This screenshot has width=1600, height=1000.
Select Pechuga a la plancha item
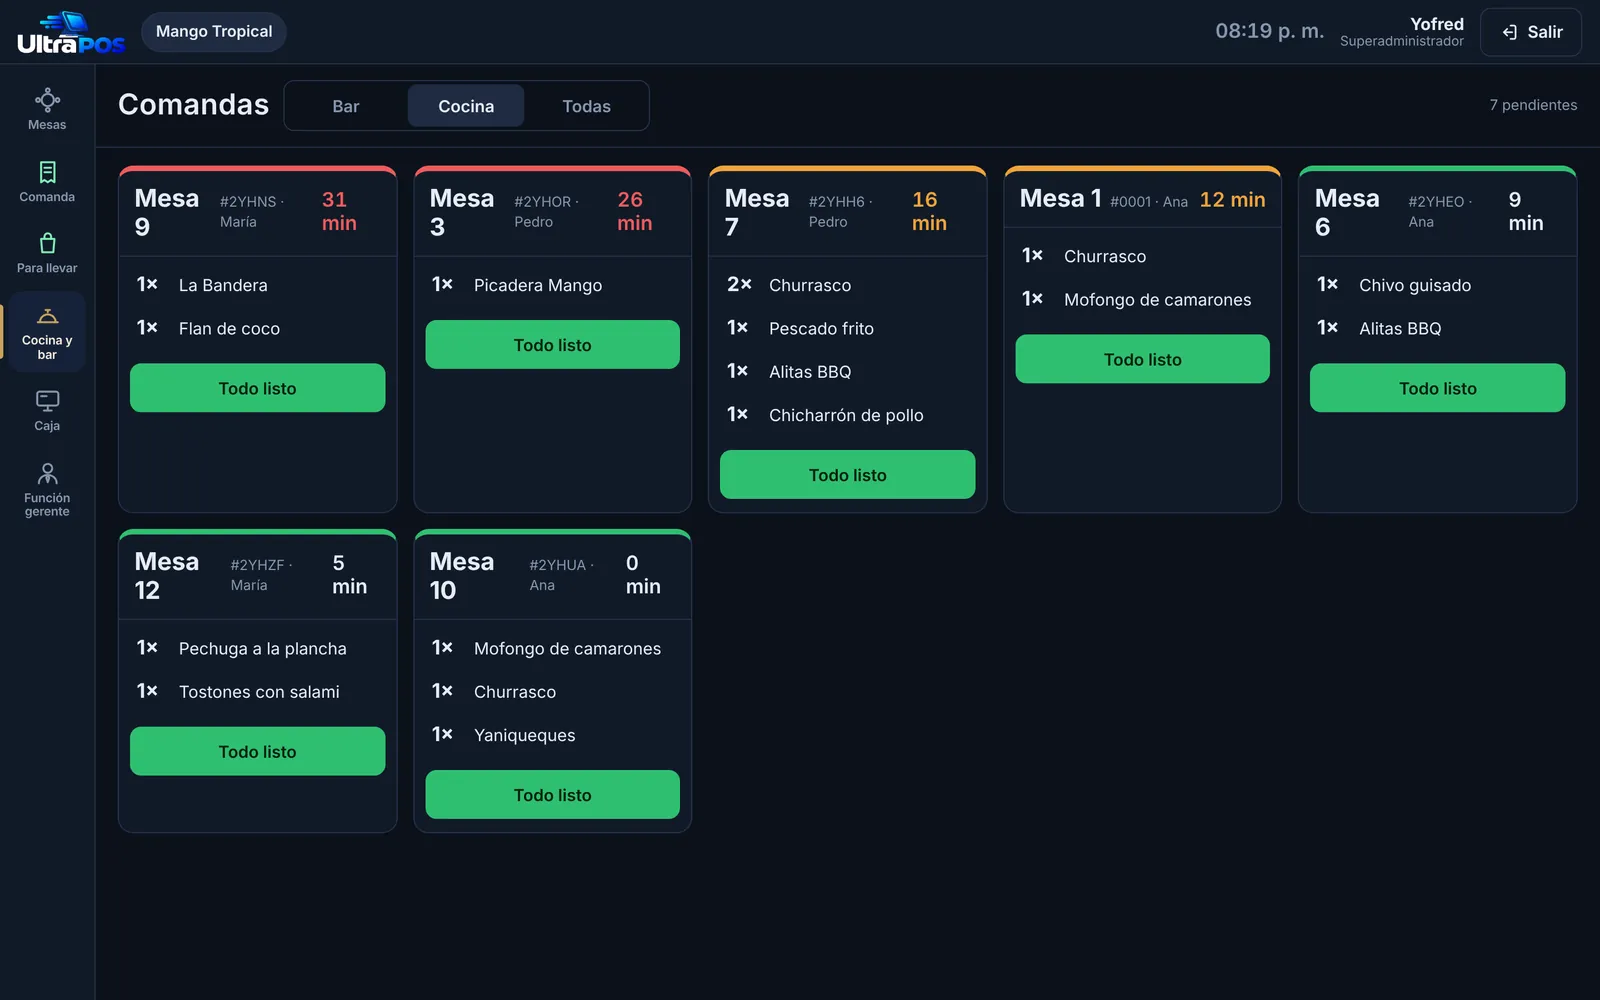(x=257, y=648)
